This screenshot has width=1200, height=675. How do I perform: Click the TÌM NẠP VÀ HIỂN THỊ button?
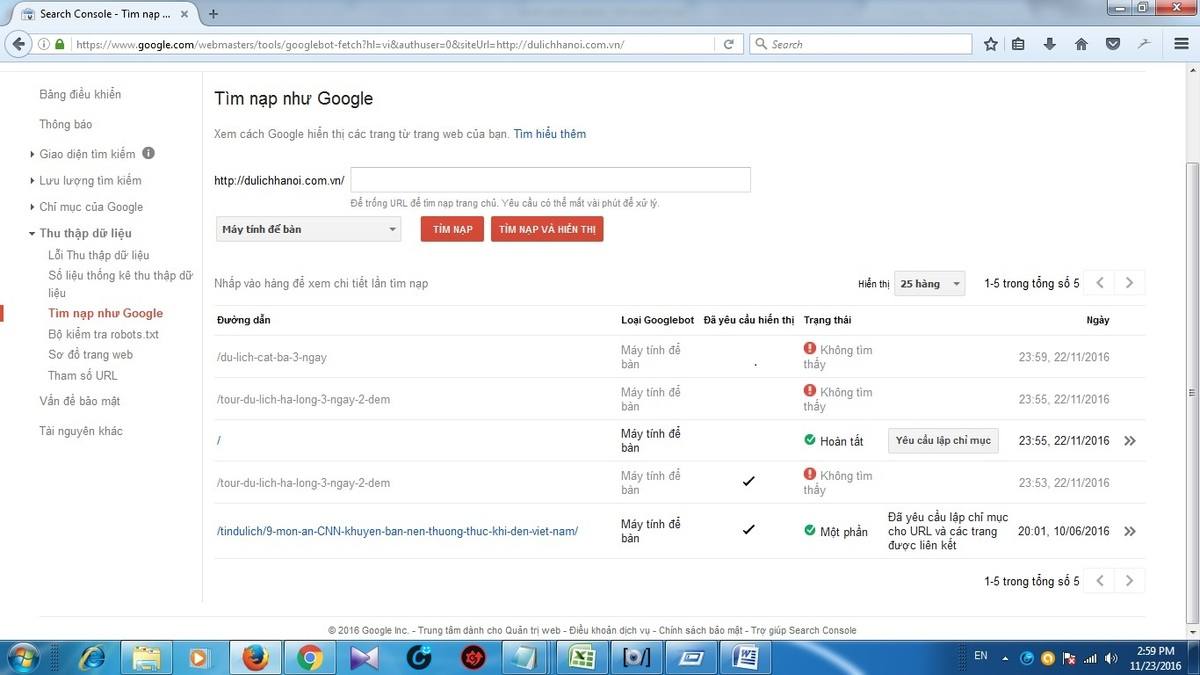(547, 229)
